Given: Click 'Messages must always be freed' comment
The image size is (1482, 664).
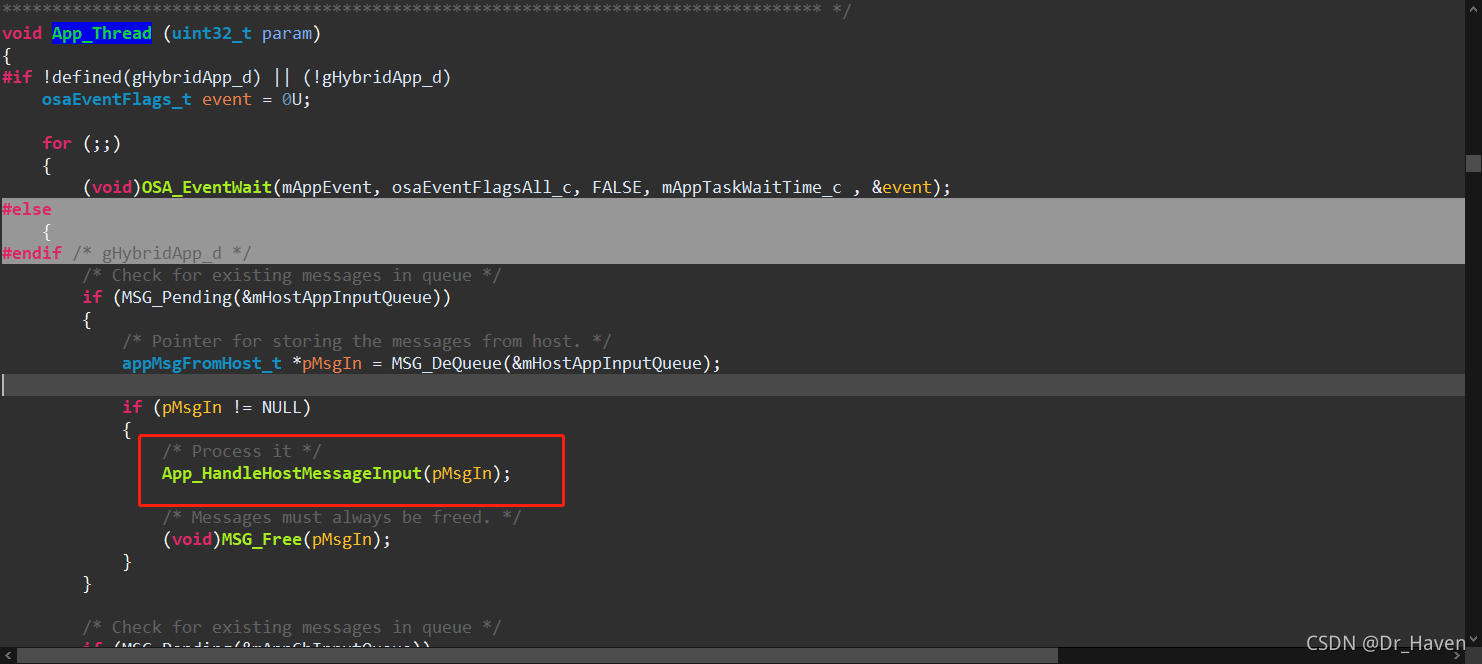Looking at the screenshot, I should [x=342, y=517].
